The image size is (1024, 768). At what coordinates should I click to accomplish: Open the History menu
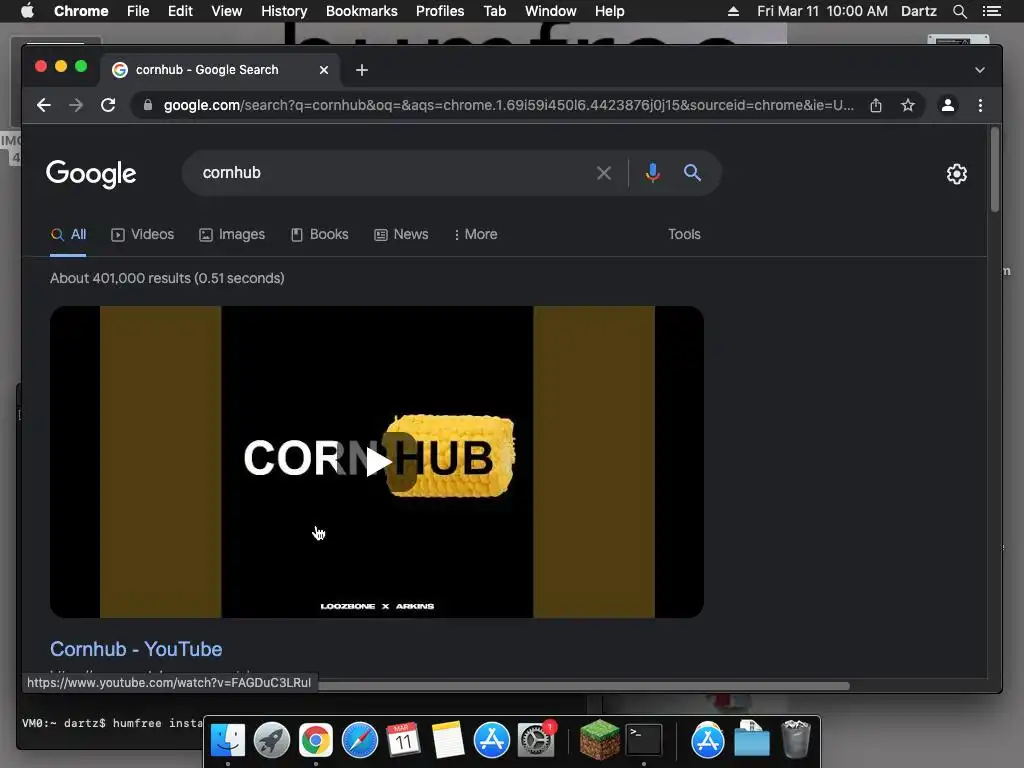click(x=283, y=11)
